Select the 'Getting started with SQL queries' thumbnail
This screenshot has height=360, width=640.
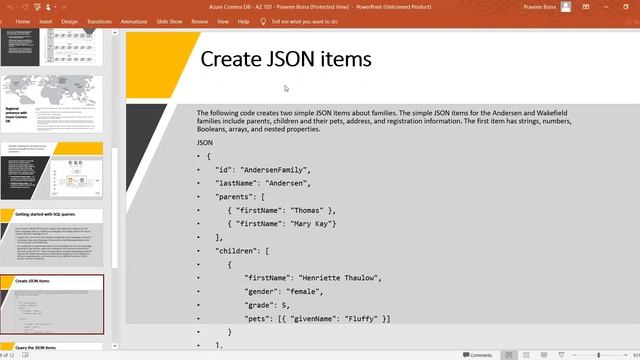(x=52, y=238)
